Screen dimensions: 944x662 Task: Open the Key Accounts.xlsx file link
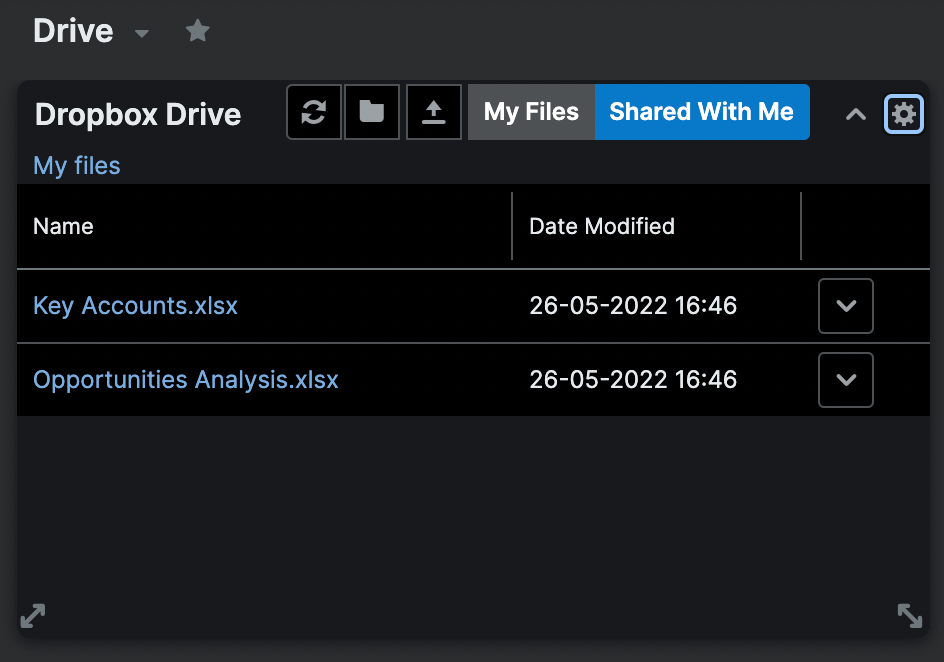click(135, 306)
